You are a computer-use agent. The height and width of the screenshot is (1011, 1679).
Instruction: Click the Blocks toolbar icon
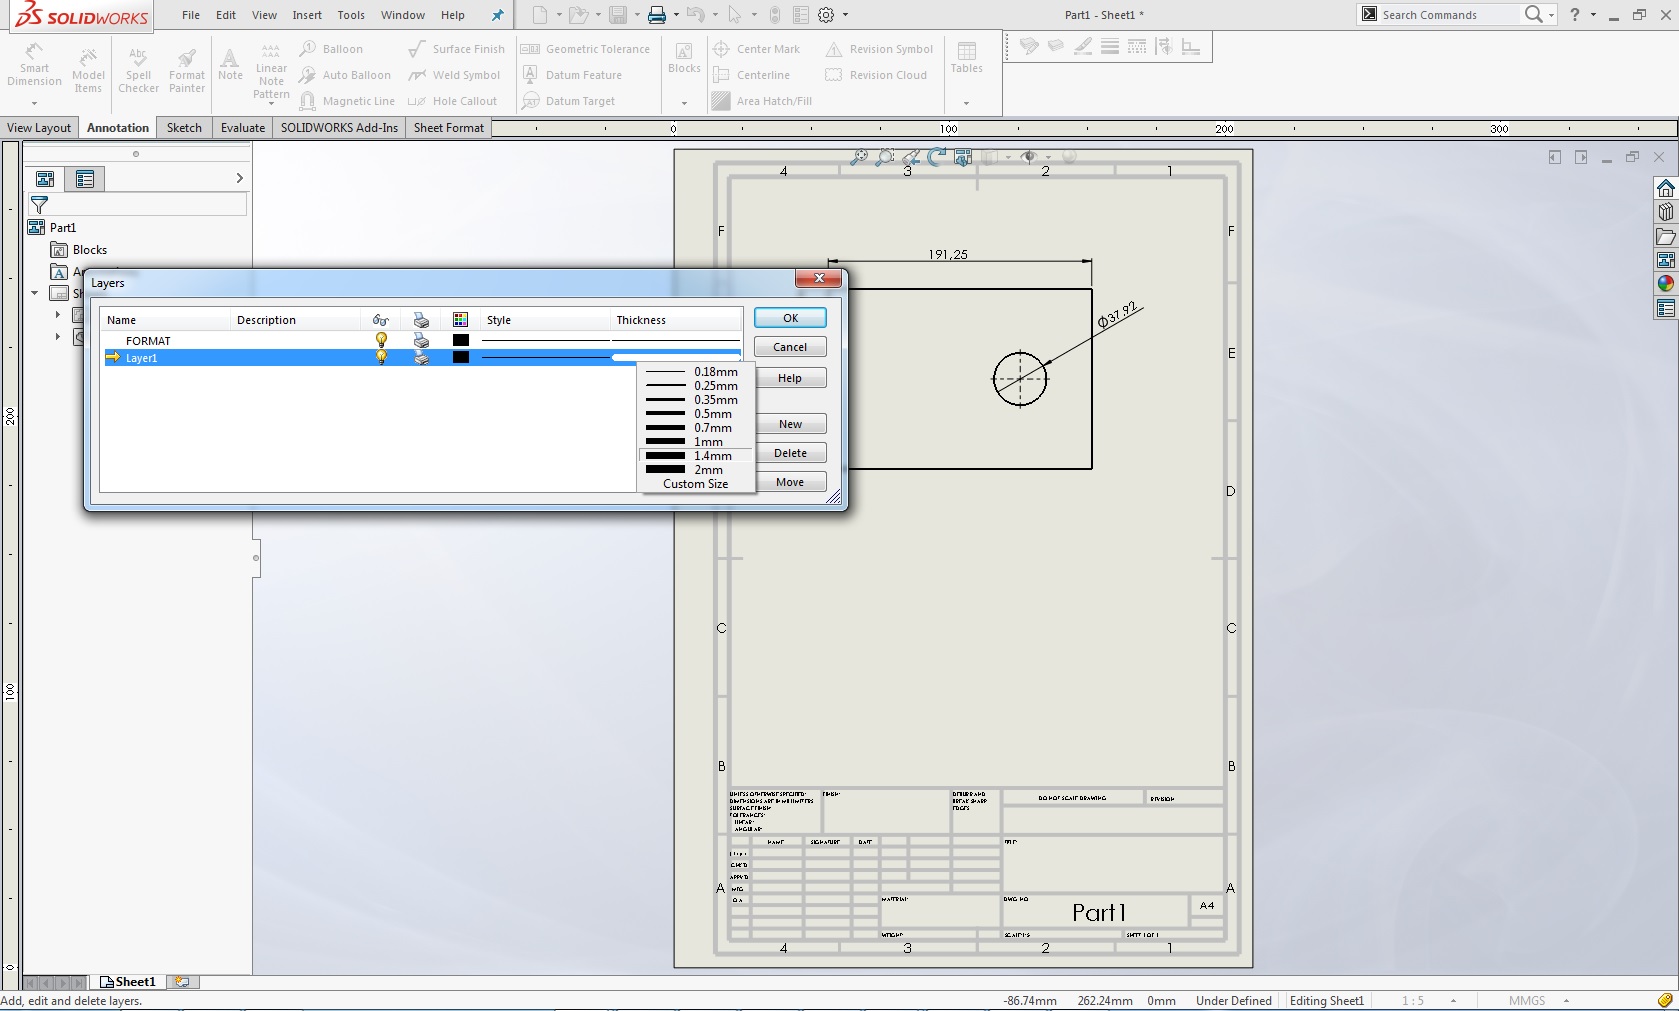[684, 58]
